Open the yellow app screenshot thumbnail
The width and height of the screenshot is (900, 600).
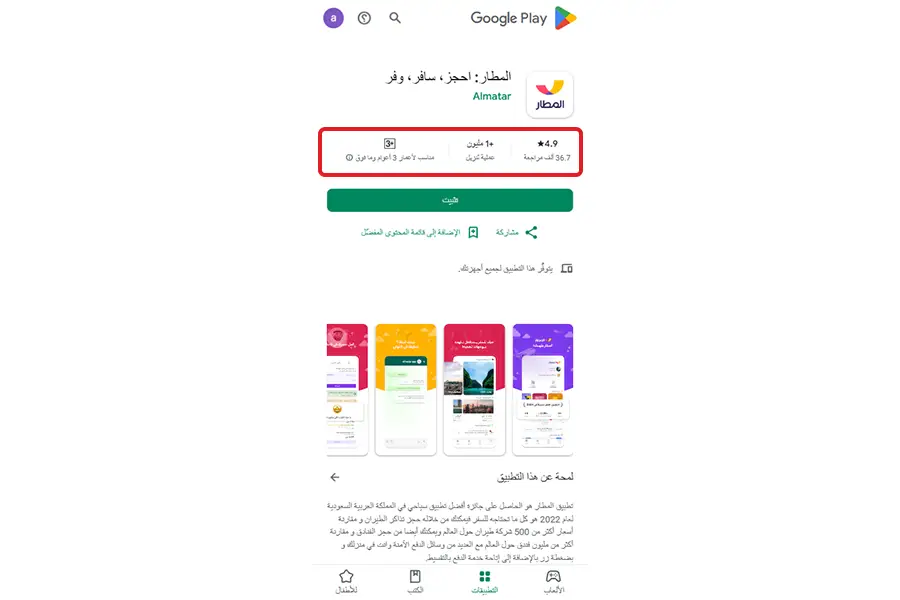click(406, 389)
